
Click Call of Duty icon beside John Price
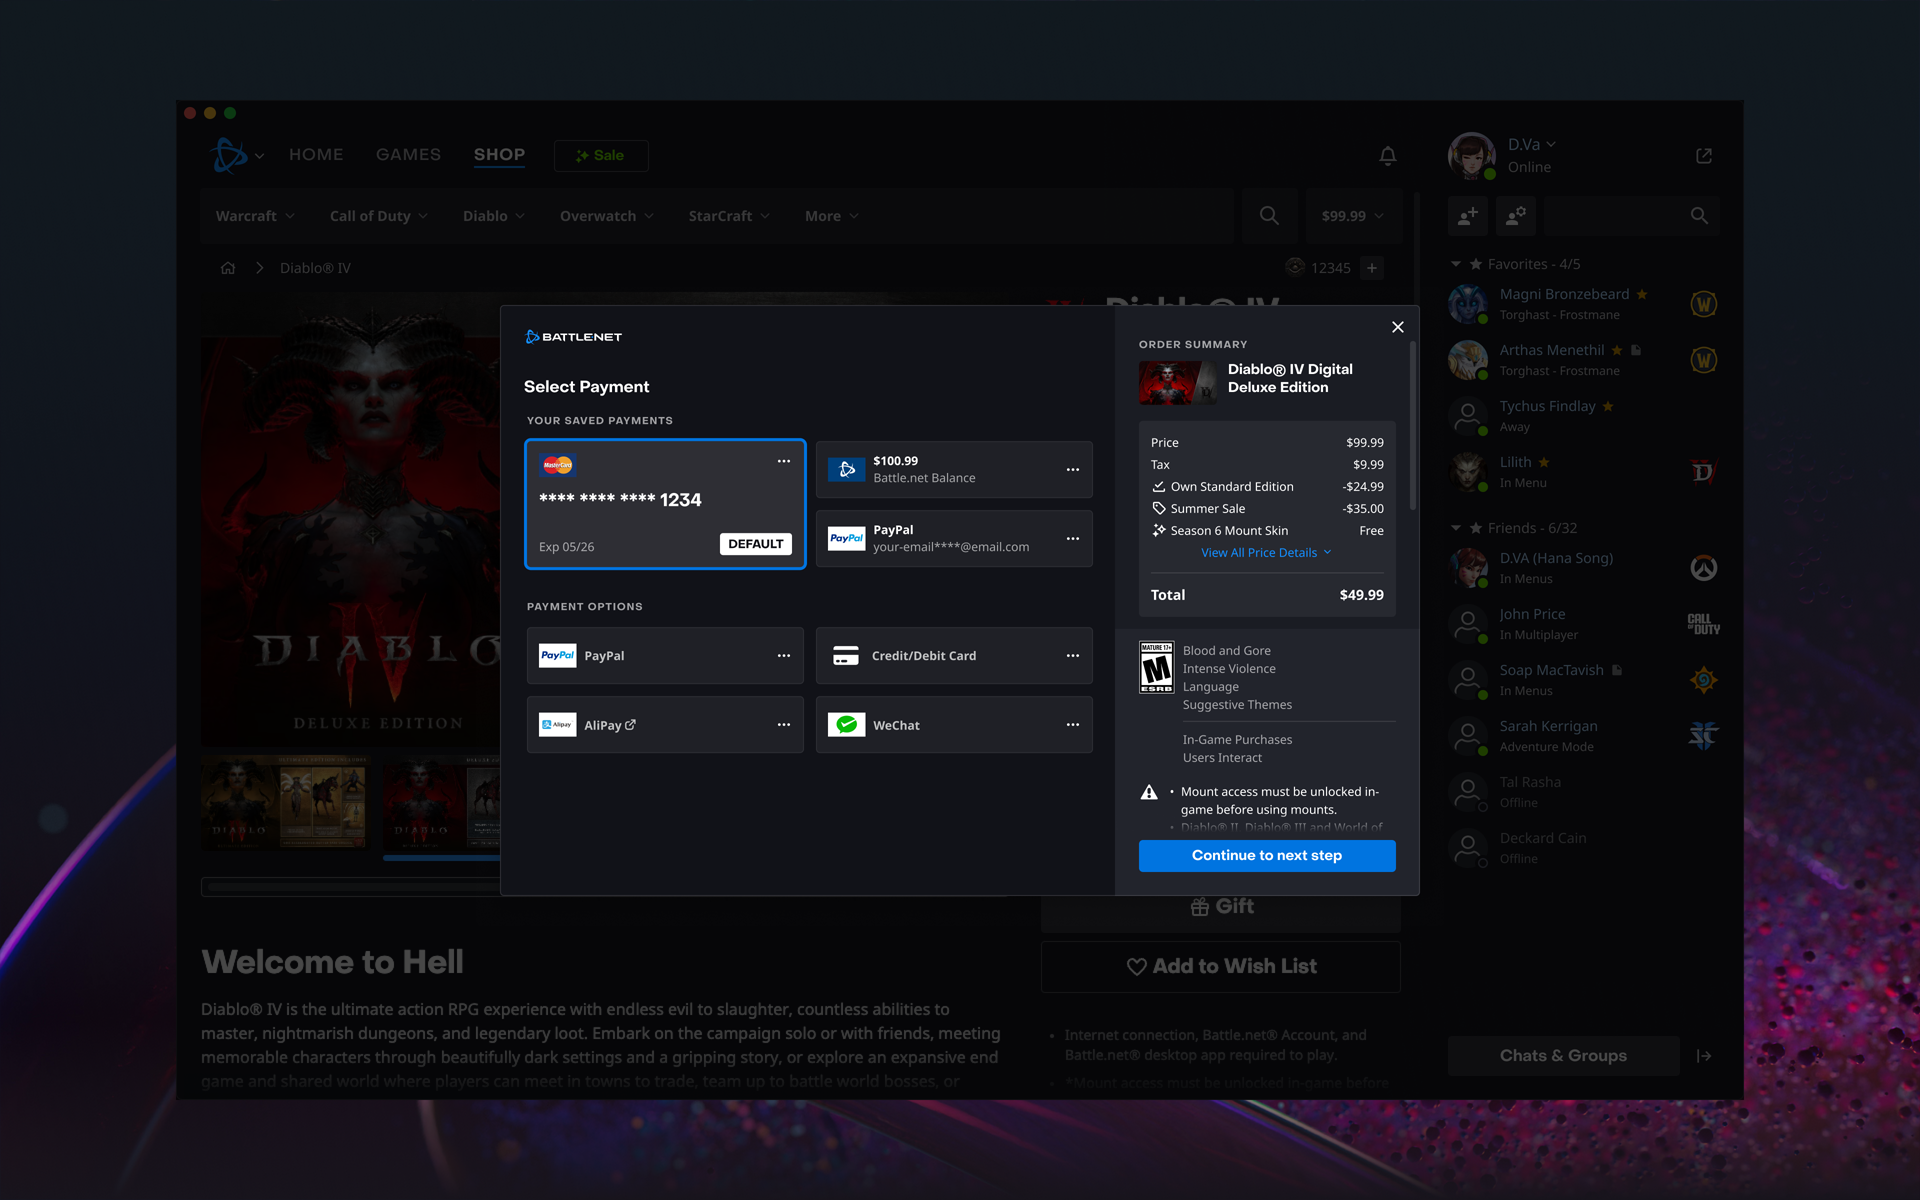click(1704, 624)
